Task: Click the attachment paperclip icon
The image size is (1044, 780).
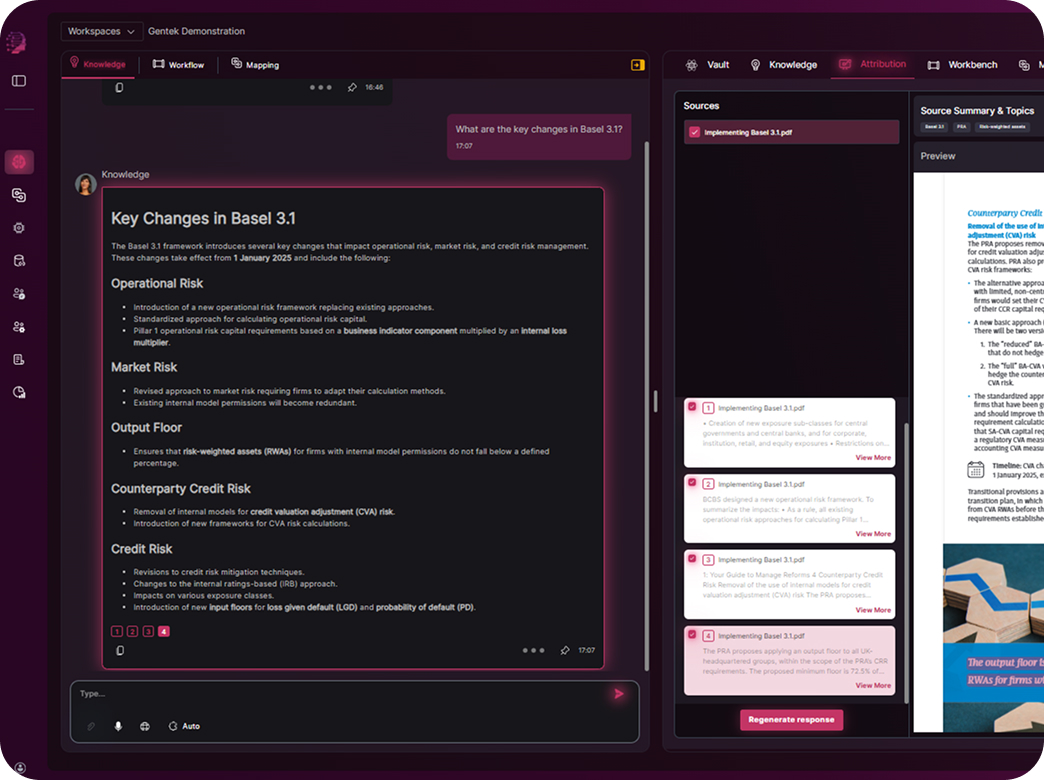Action: [91, 726]
